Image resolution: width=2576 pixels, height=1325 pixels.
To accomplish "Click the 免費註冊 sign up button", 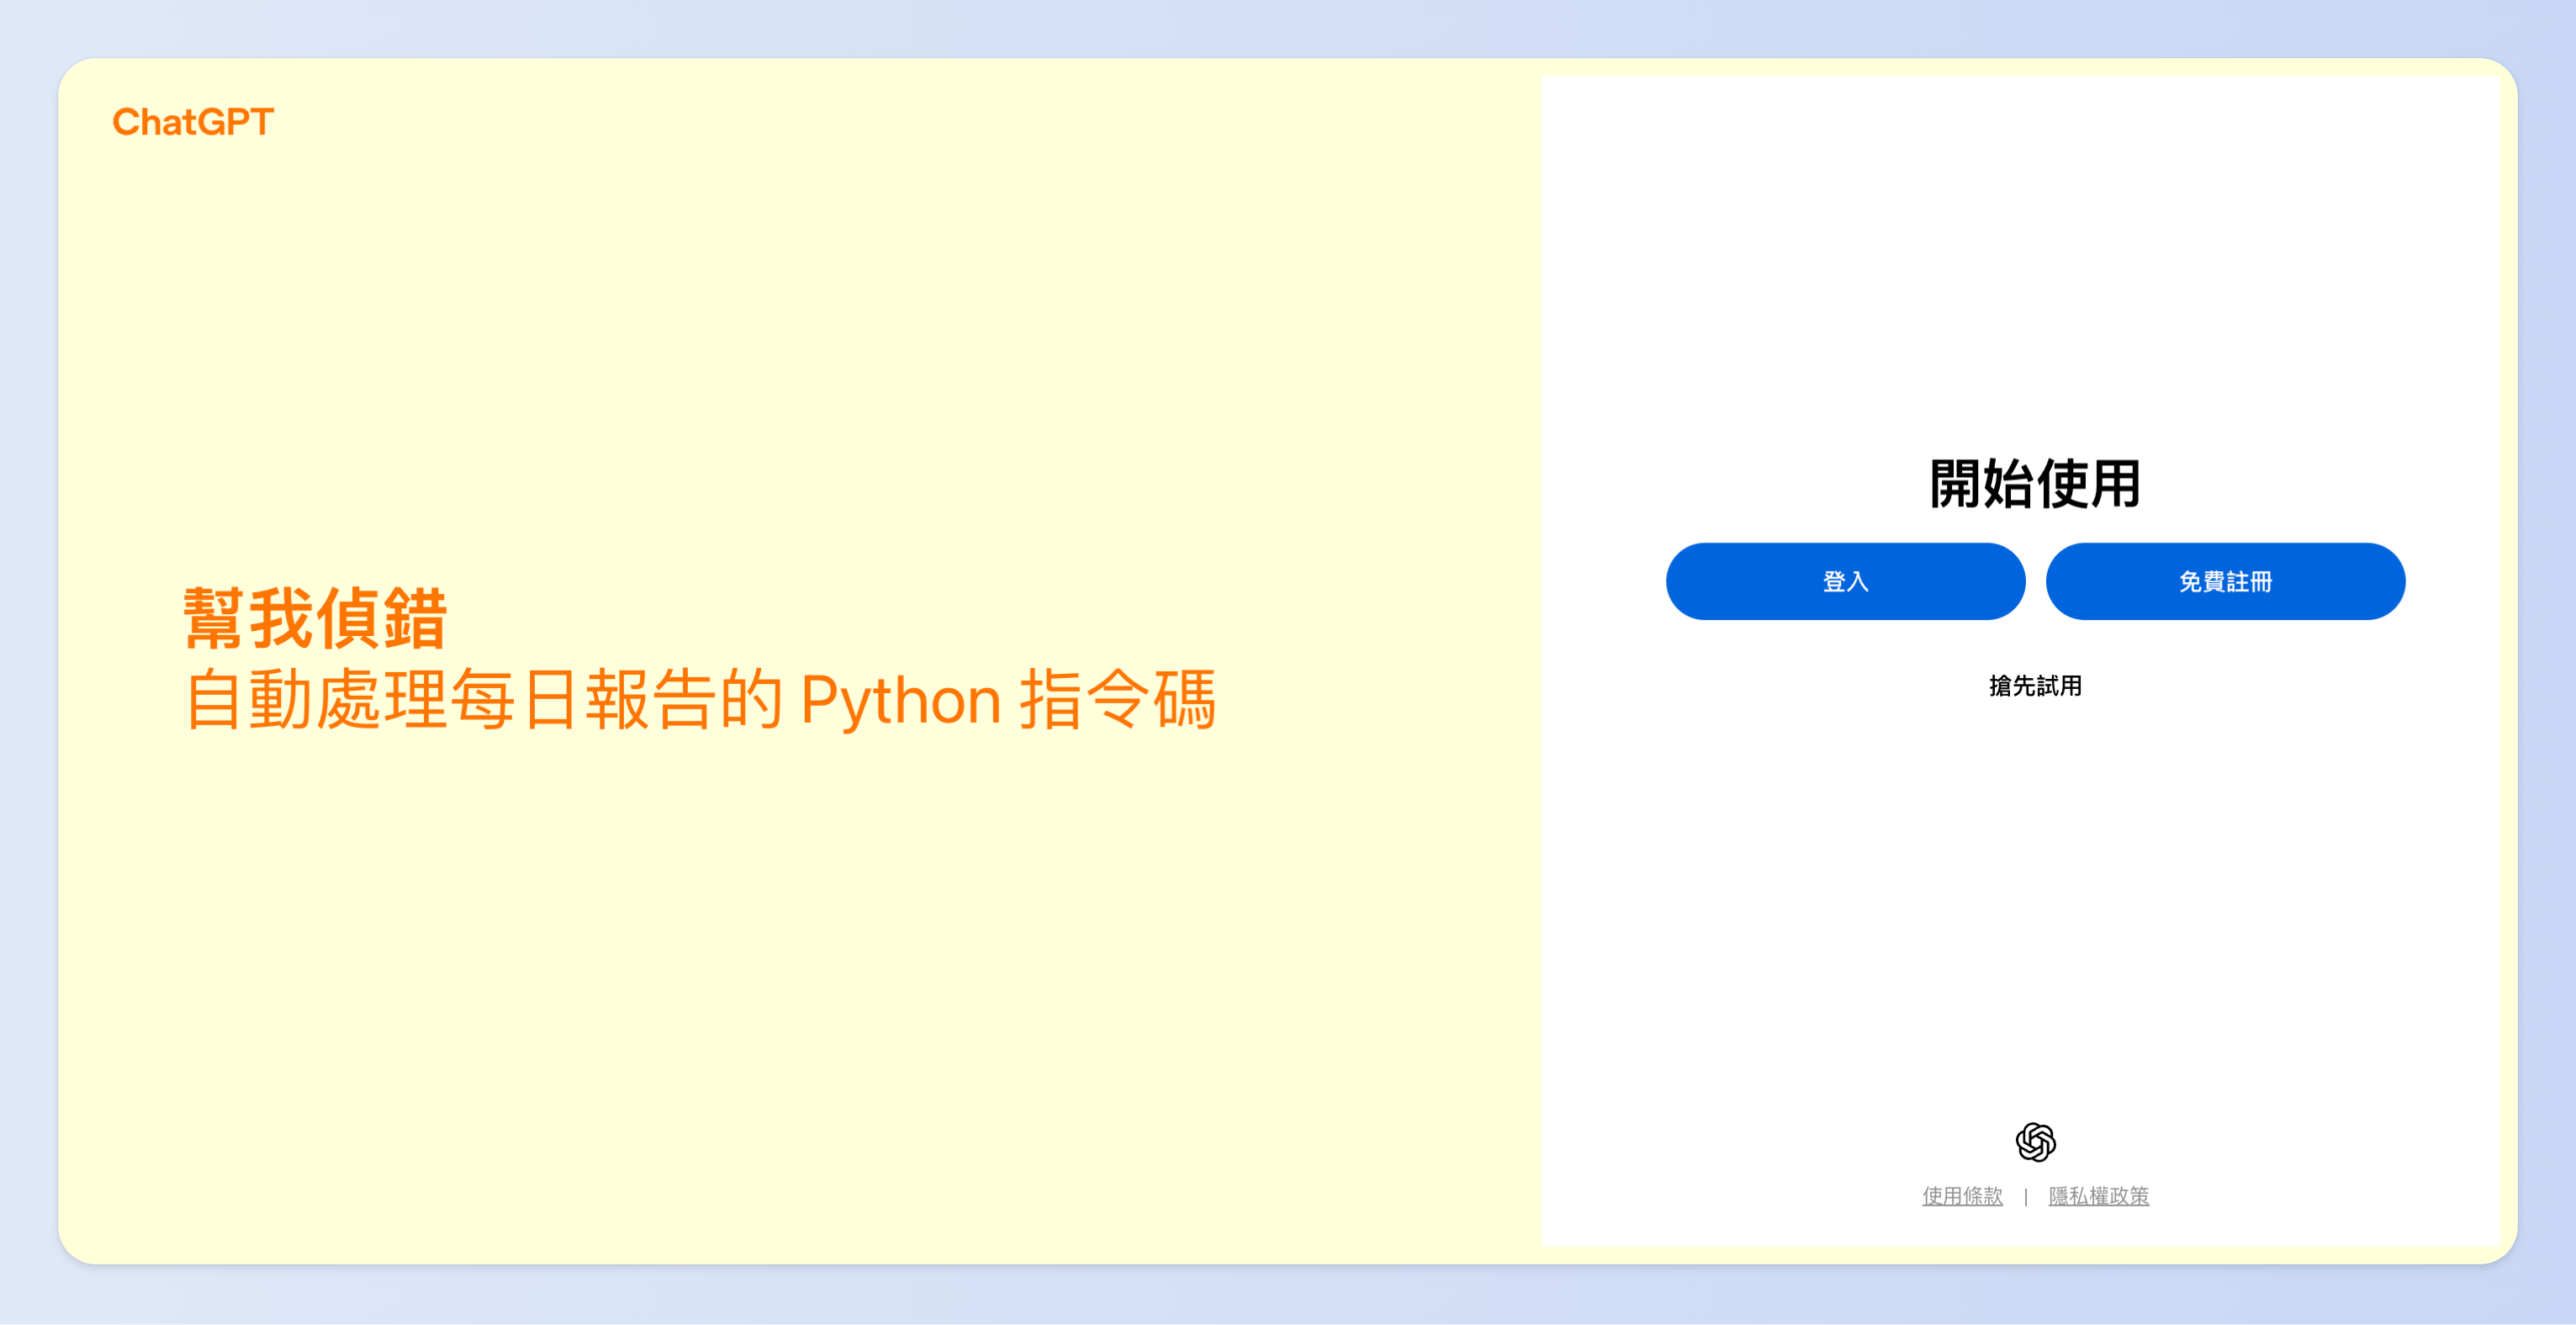I will point(2225,581).
